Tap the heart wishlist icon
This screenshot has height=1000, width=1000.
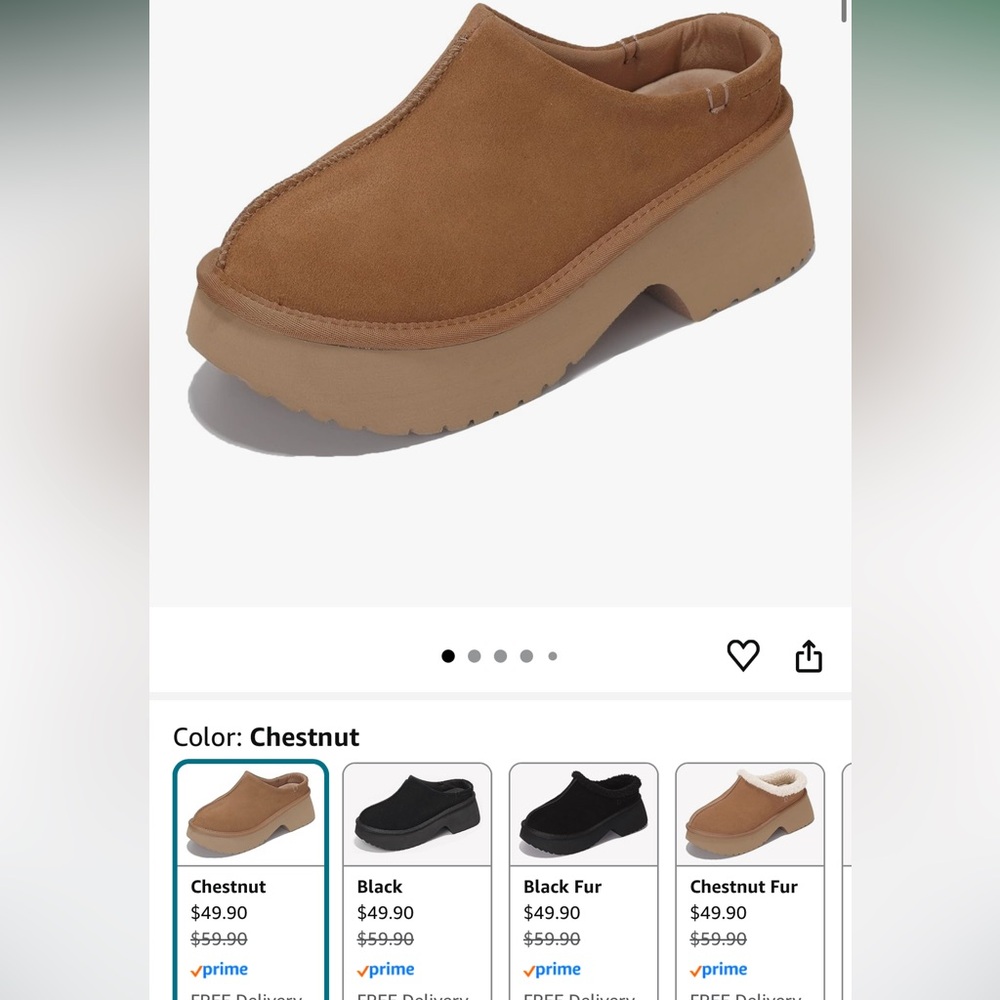click(743, 655)
